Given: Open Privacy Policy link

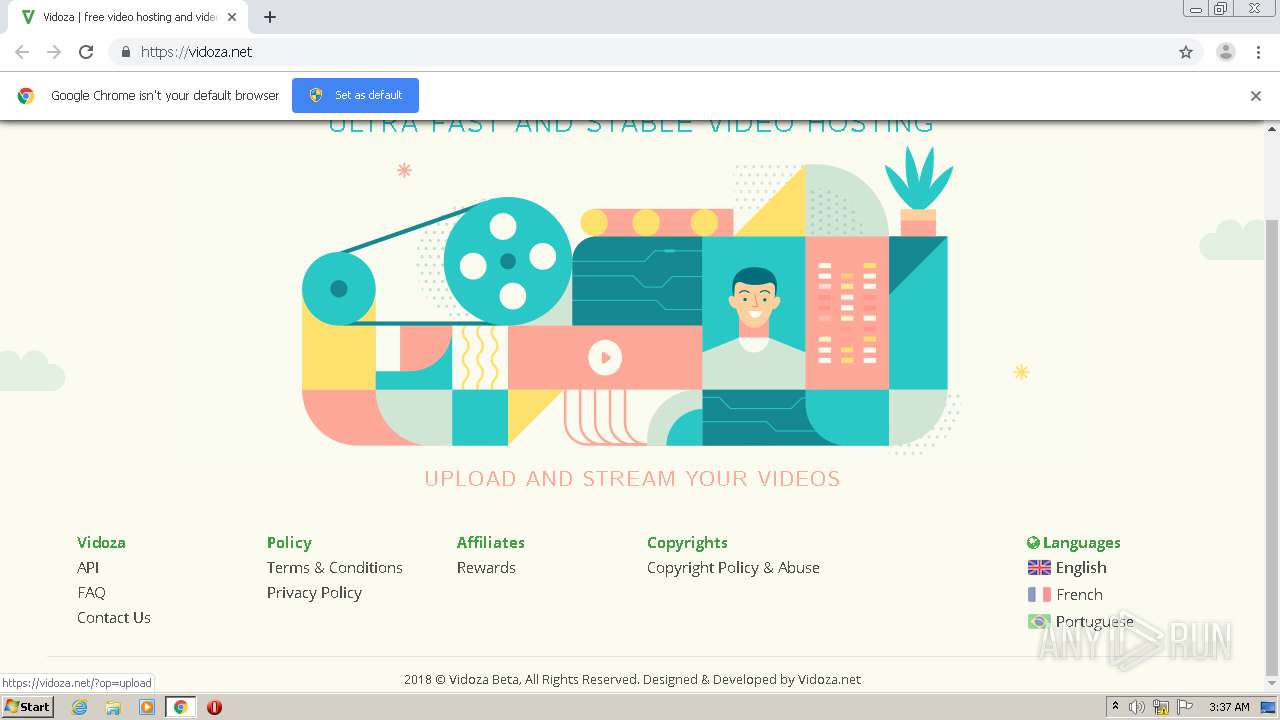Looking at the screenshot, I should [314, 592].
